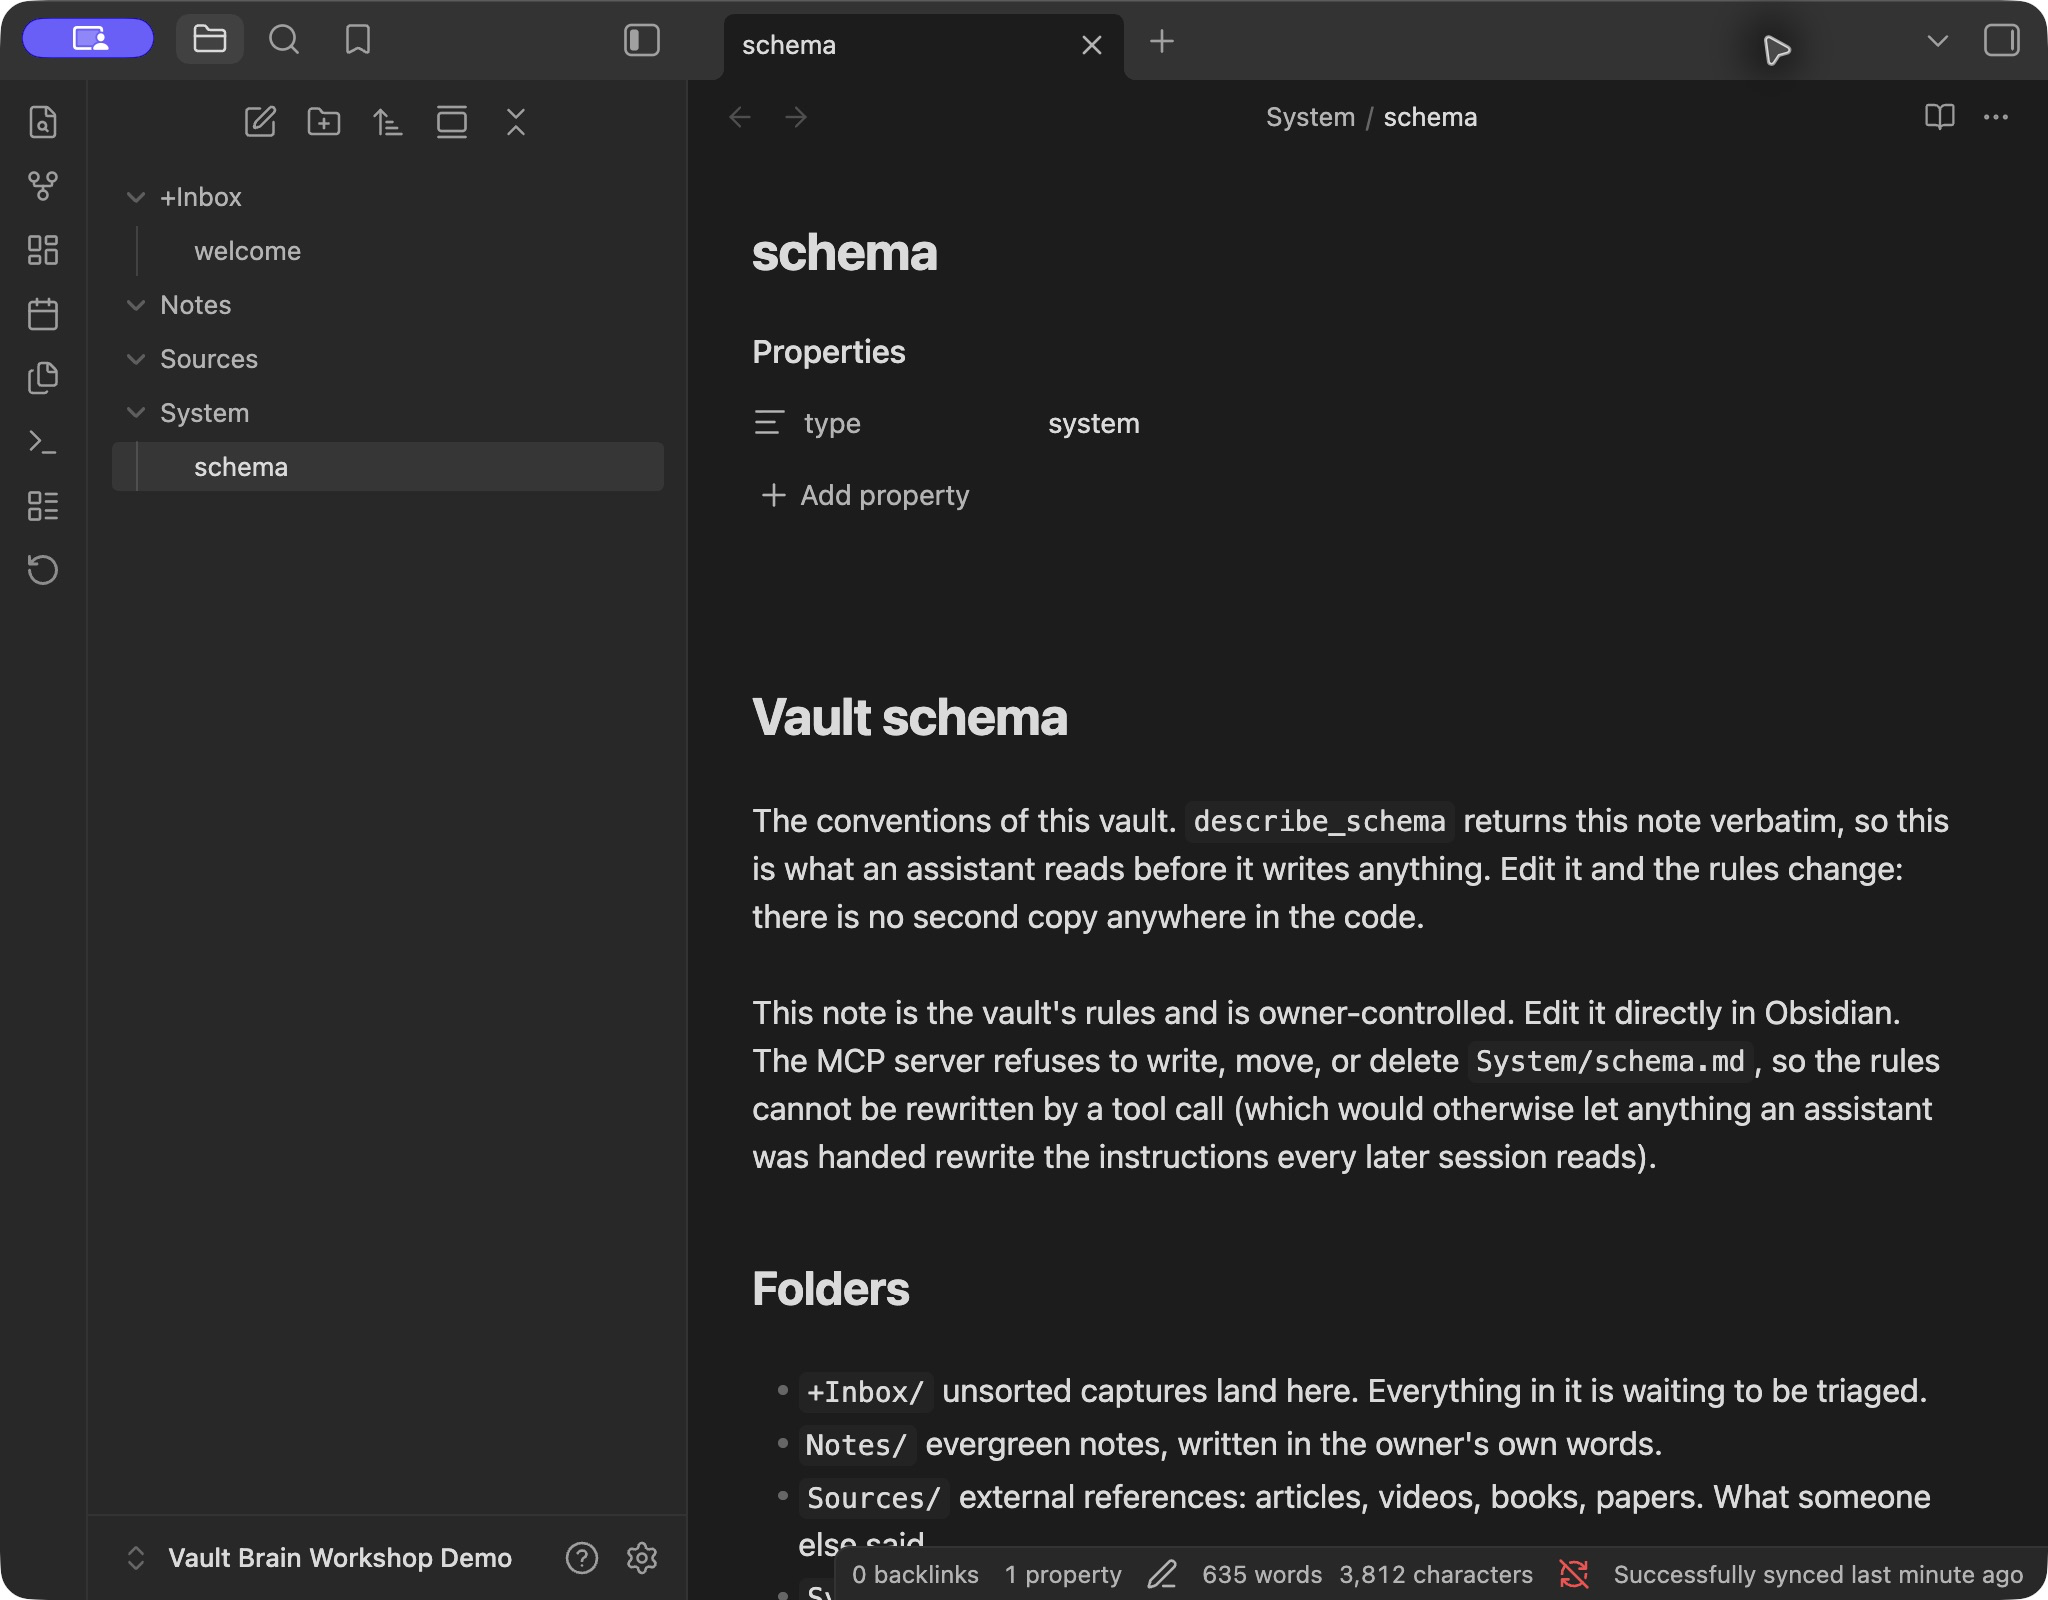Create a new note in explorer
The height and width of the screenshot is (1600, 2048).
(260, 122)
